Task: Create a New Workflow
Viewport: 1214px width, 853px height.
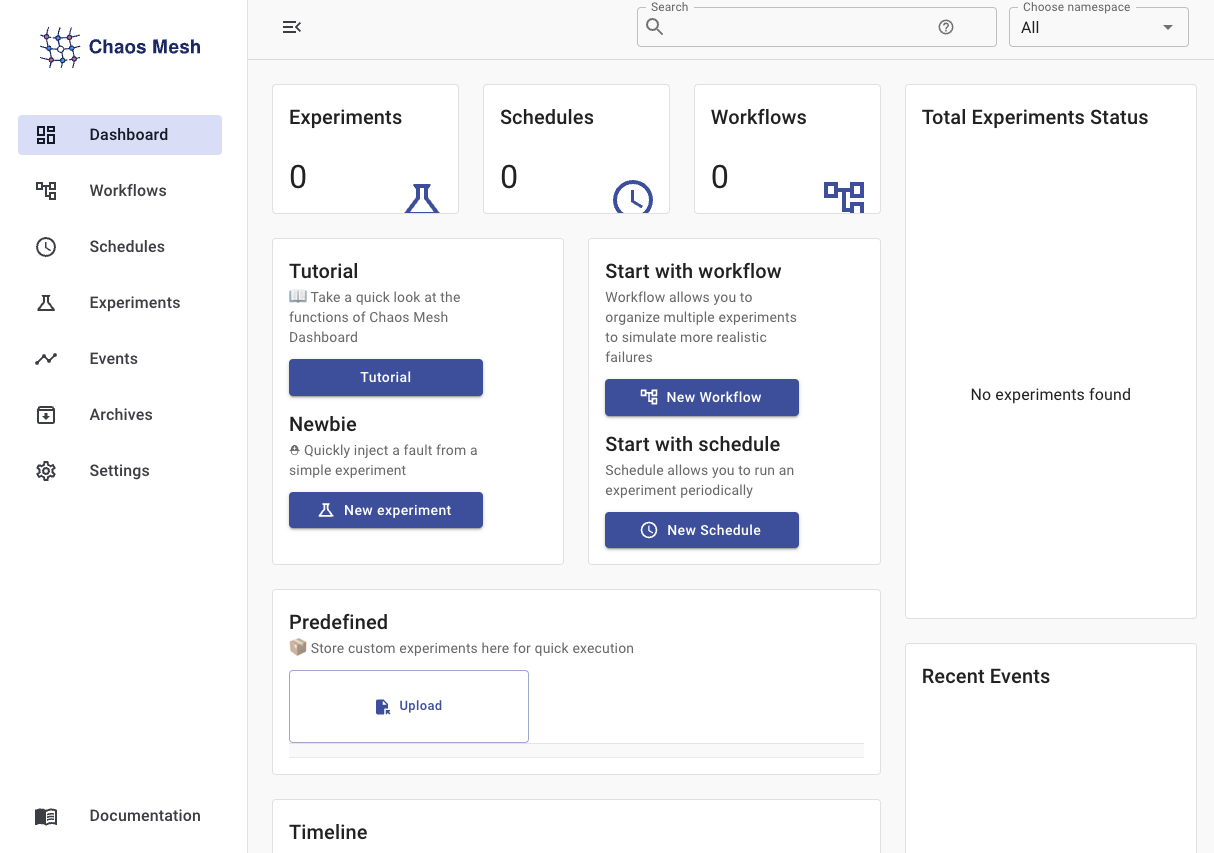Action: click(x=702, y=397)
